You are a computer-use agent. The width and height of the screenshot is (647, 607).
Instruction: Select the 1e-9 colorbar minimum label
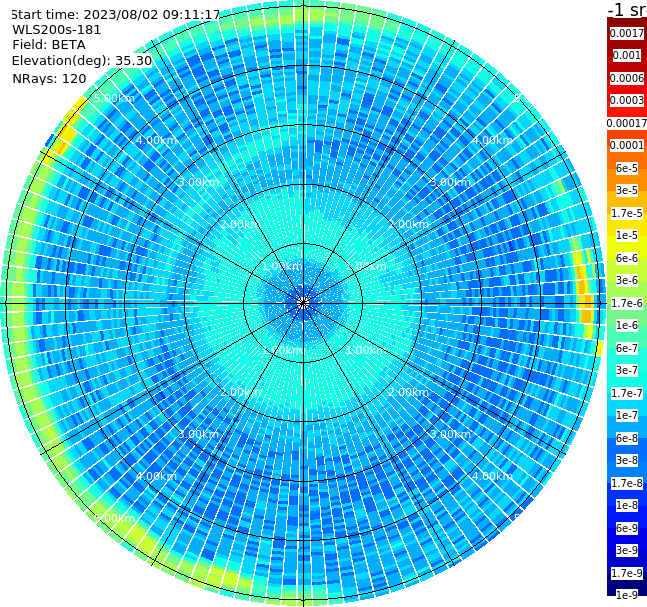(x=627, y=595)
